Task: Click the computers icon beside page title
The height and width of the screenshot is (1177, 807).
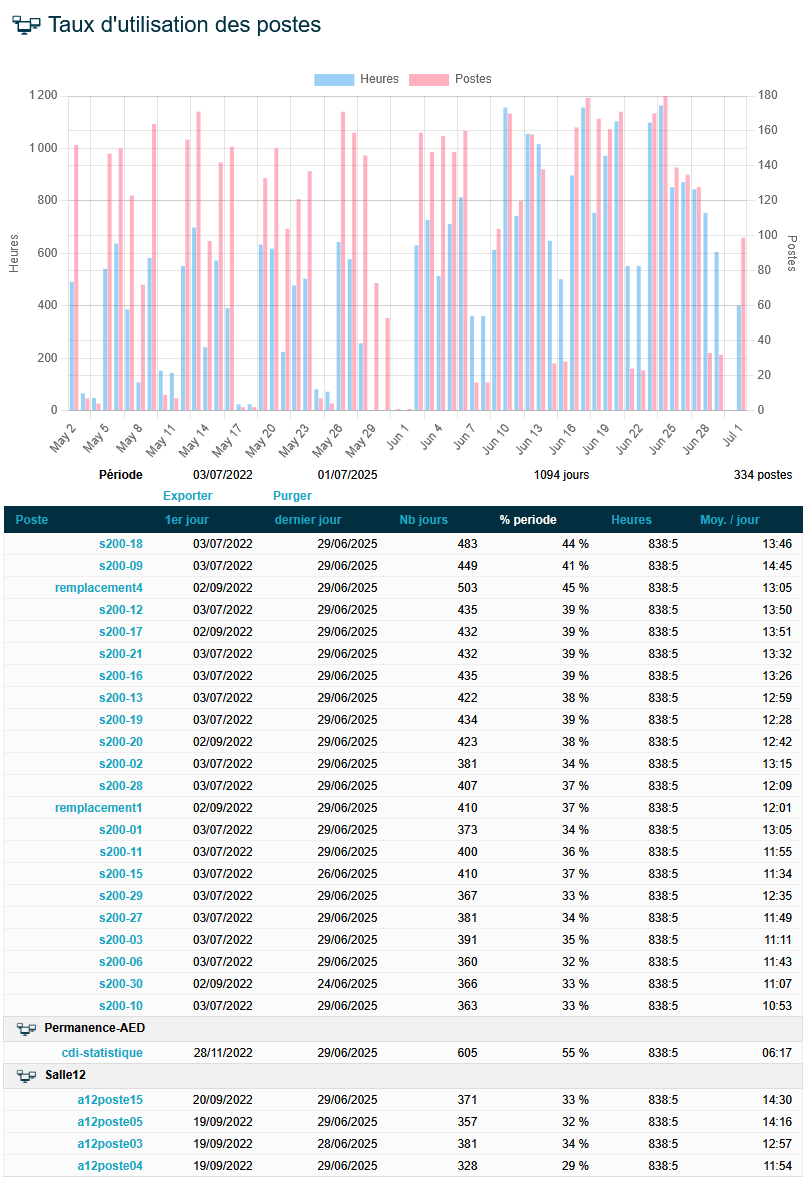Action: (x=26, y=26)
